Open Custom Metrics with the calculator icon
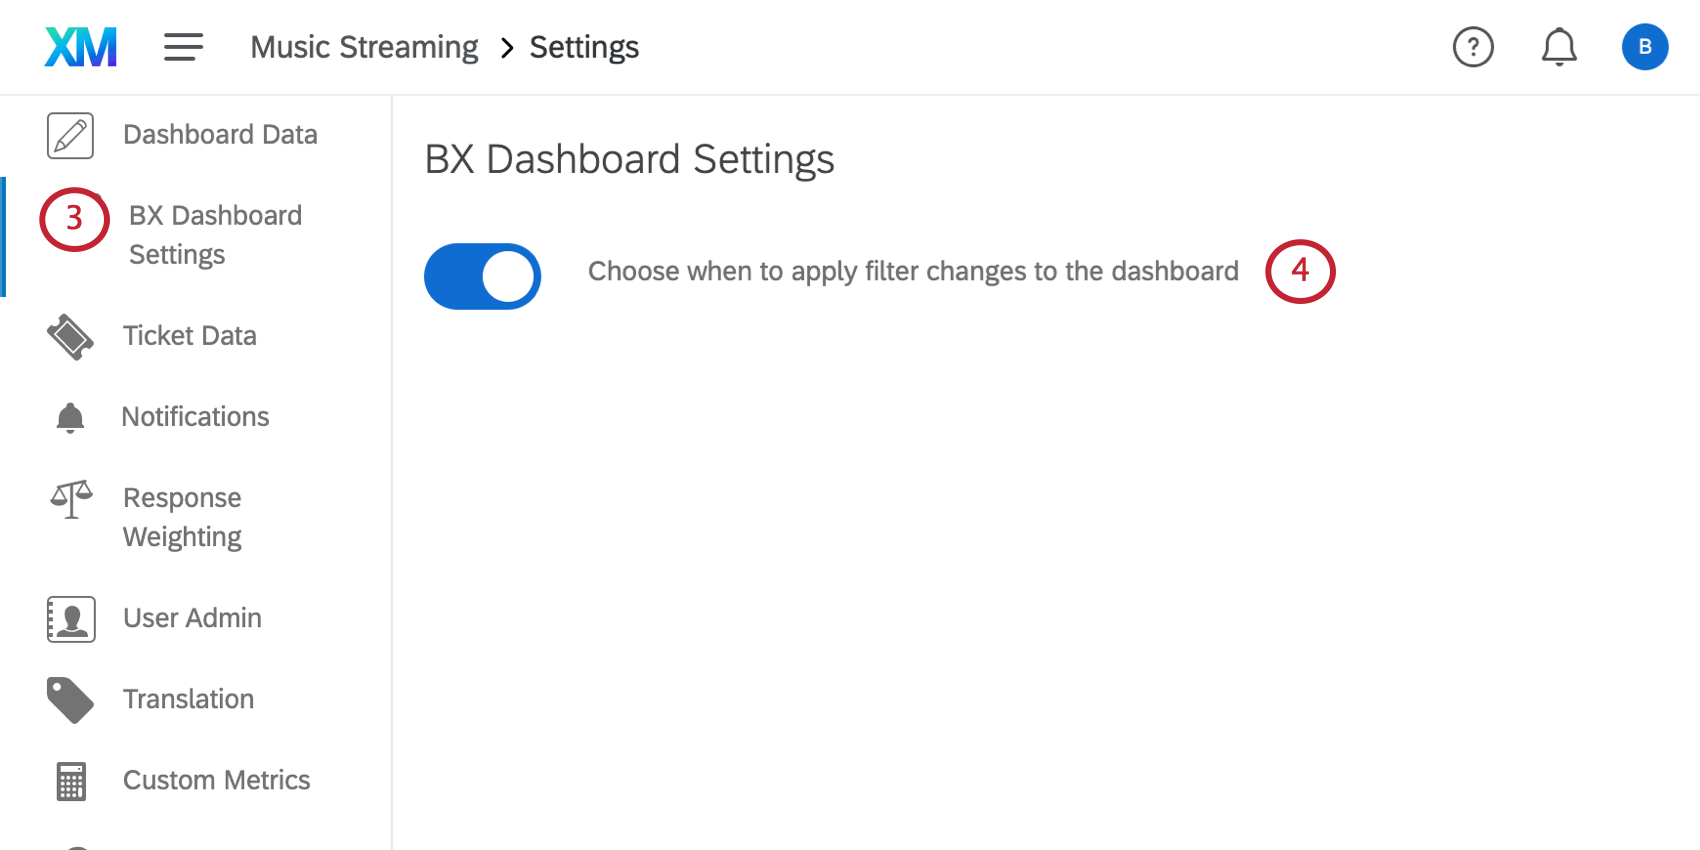 coord(69,781)
